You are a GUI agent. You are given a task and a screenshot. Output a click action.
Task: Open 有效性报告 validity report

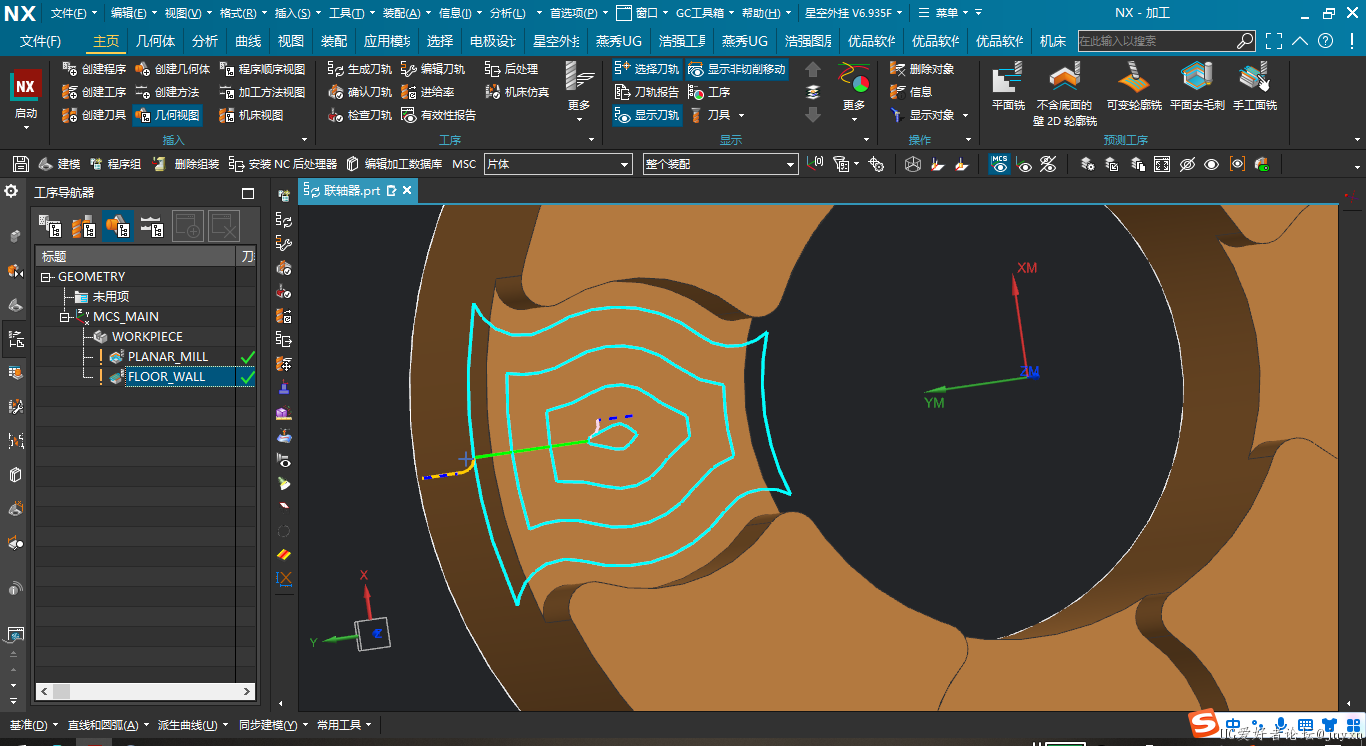pos(438,115)
